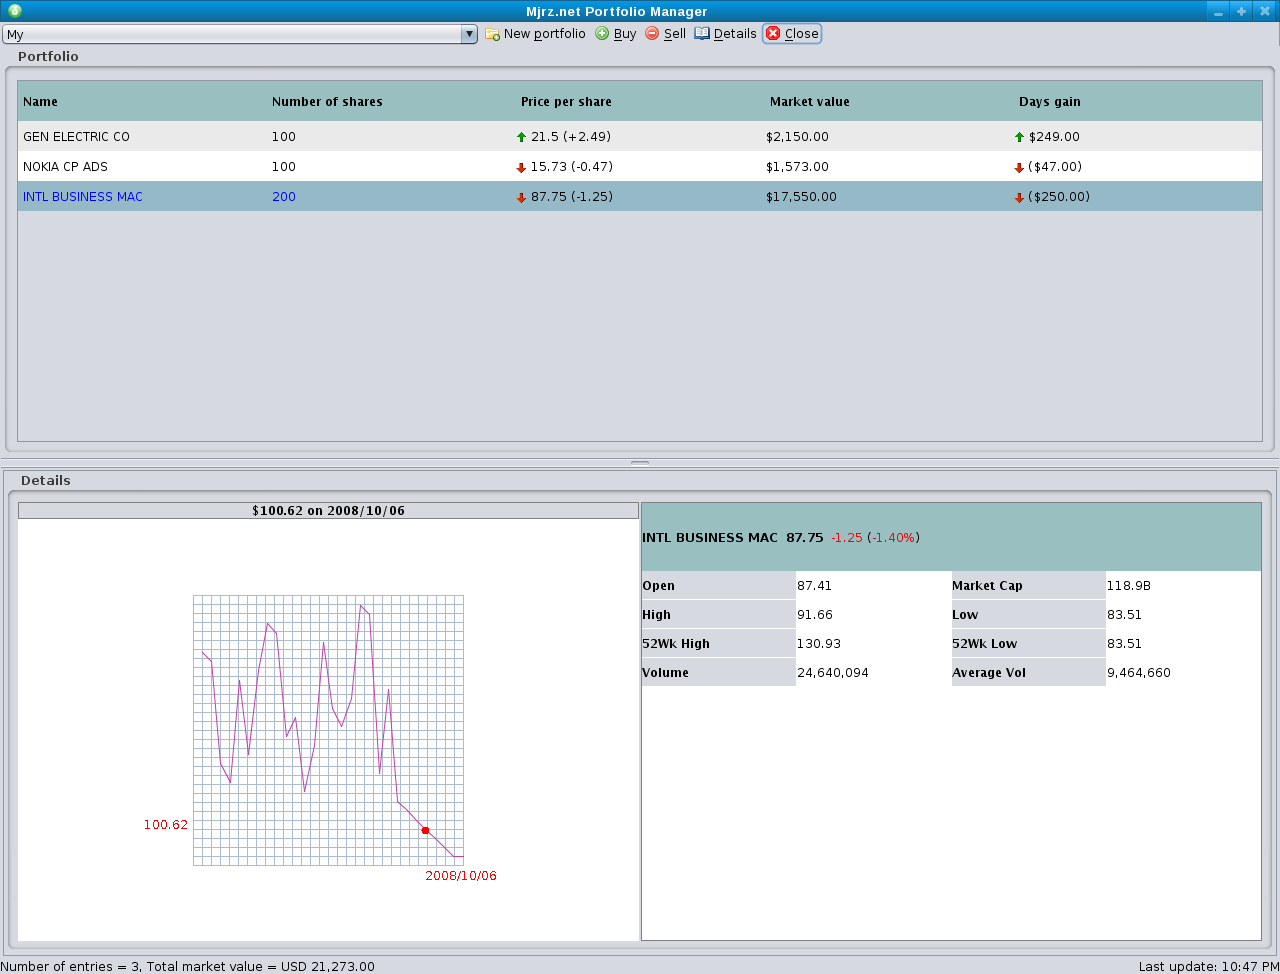Maximize the Portfolio Manager window
Image resolution: width=1280 pixels, height=974 pixels.
tap(1241, 11)
